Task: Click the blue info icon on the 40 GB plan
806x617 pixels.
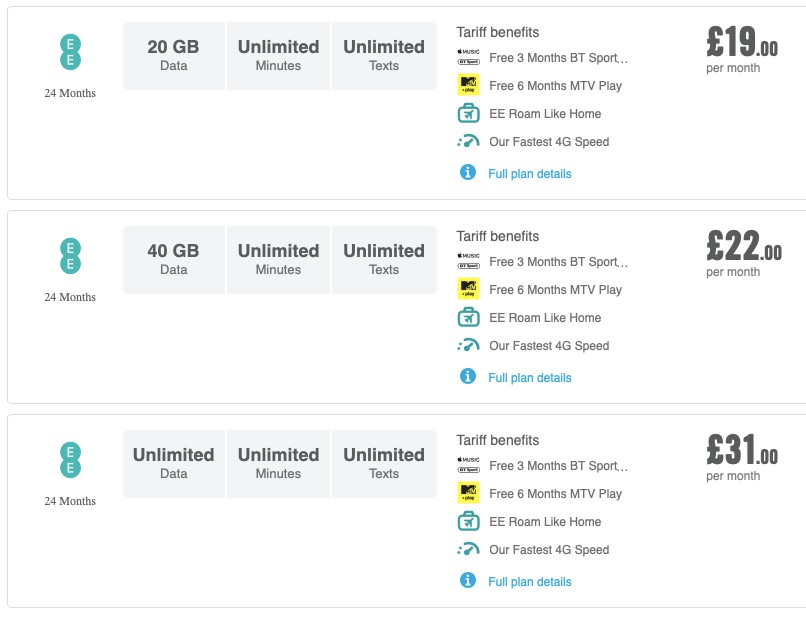Action: tap(467, 377)
